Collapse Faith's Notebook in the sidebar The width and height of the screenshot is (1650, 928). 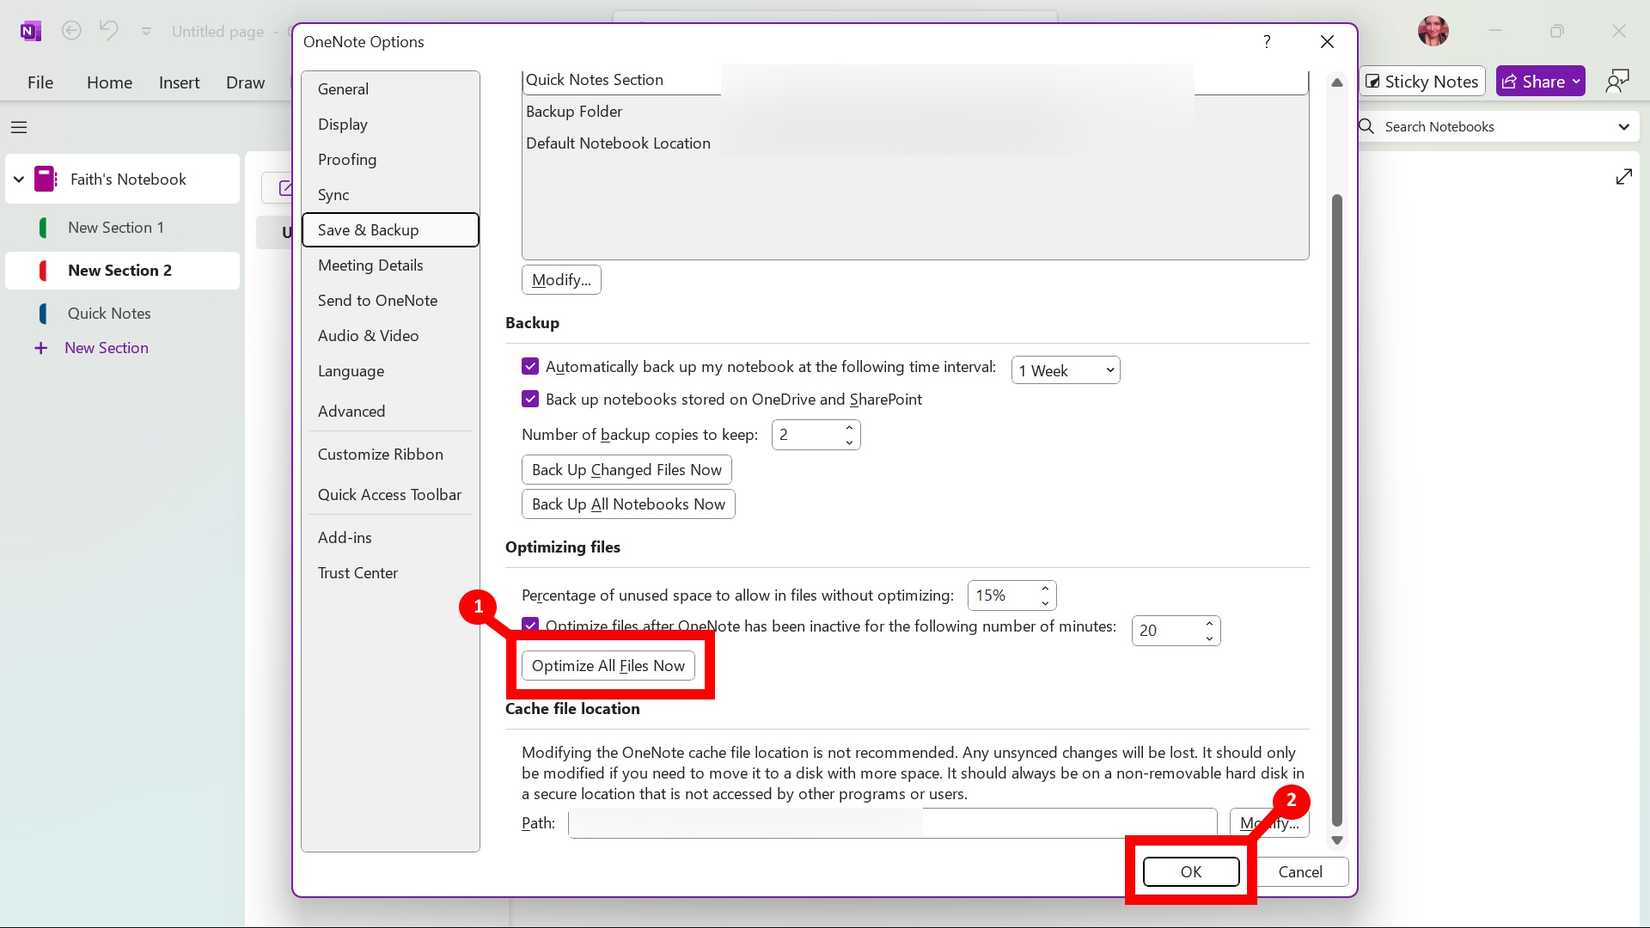[x=18, y=179]
